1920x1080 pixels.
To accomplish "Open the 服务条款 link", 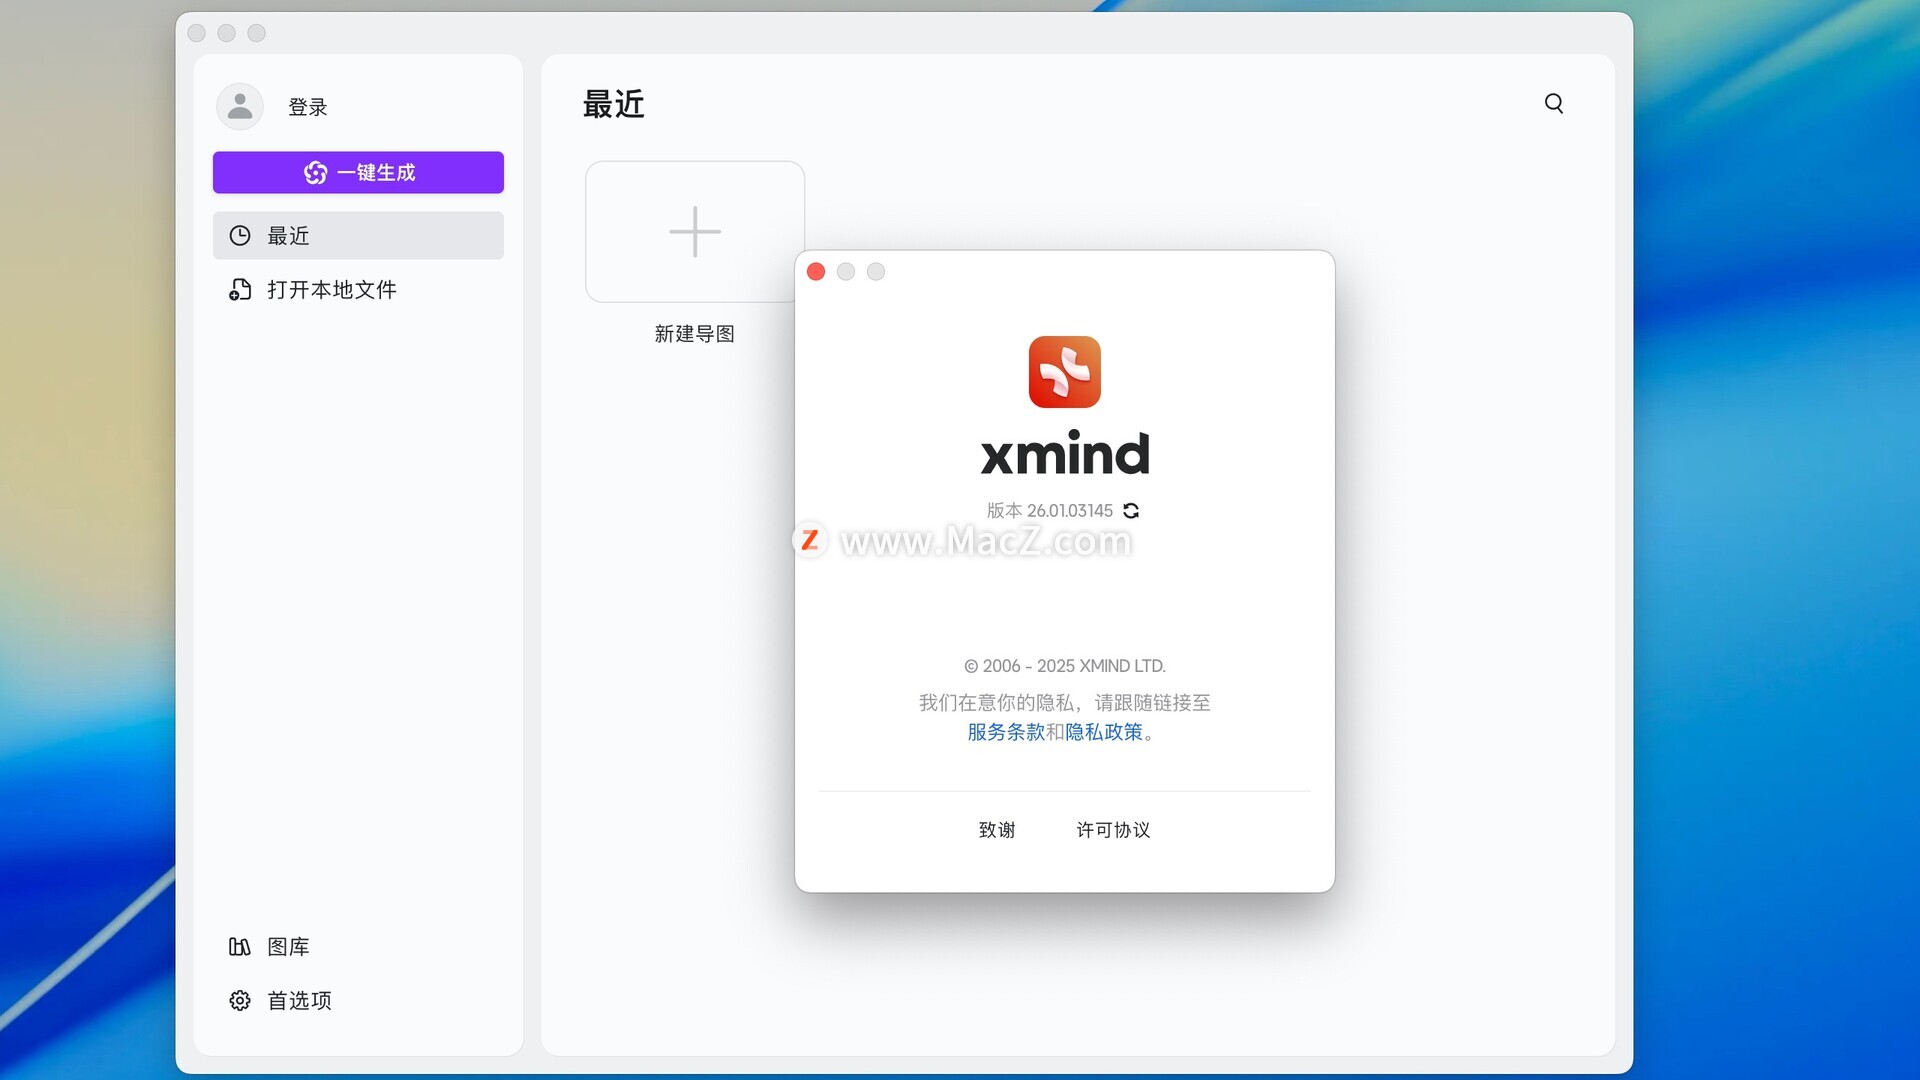I will click(1005, 732).
